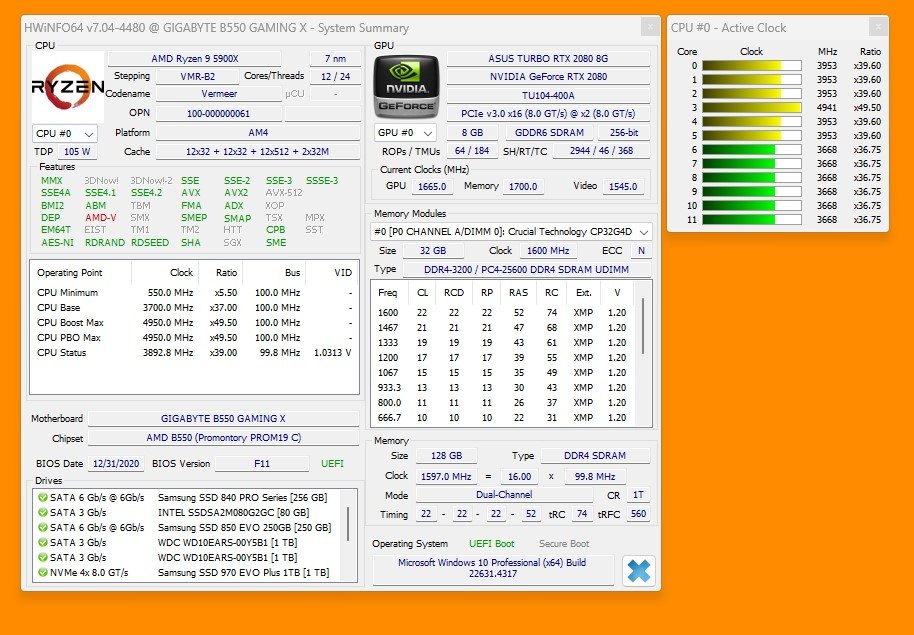Click the memory clock 1597.0 MHz field
This screenshot has width=914, height=635.
tap(447, 476)
